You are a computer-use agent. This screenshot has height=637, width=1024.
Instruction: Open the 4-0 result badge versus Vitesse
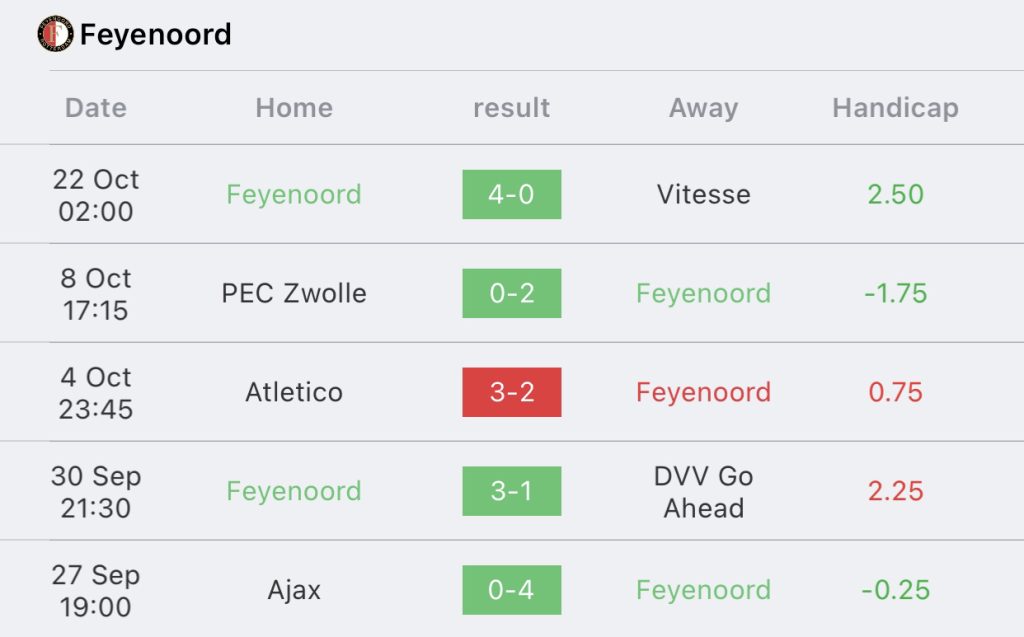pyautogui.click(x=512, y=195)
